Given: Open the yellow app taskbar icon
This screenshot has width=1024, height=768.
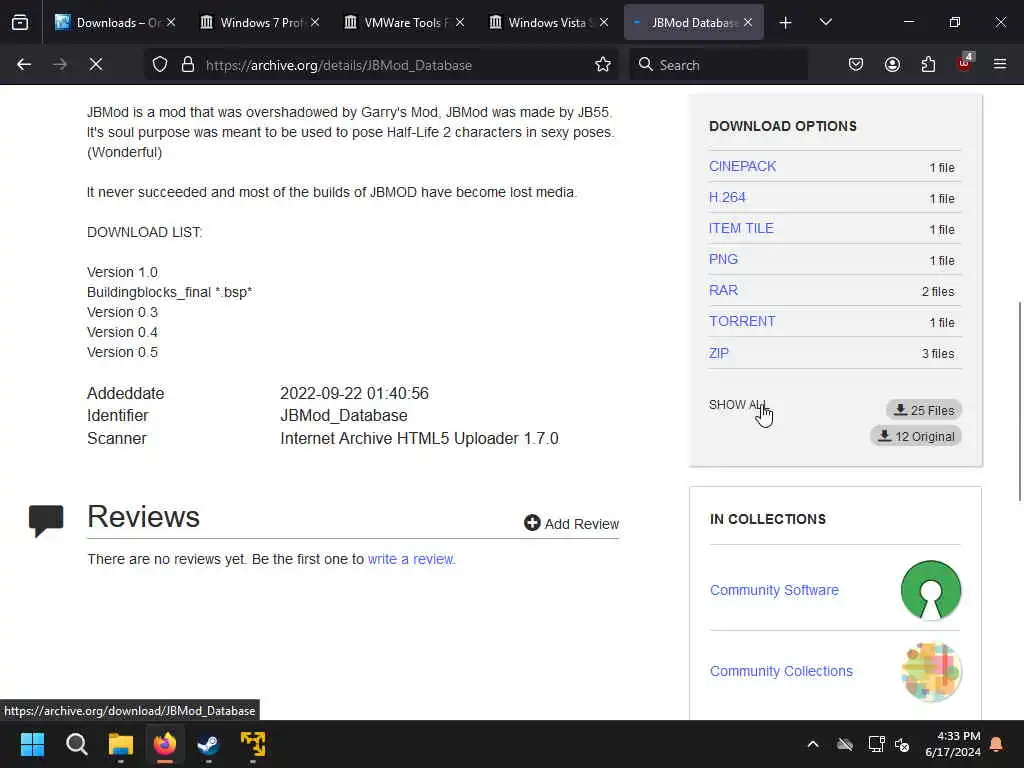Looking at the screenshot, I should pos(253,744).
